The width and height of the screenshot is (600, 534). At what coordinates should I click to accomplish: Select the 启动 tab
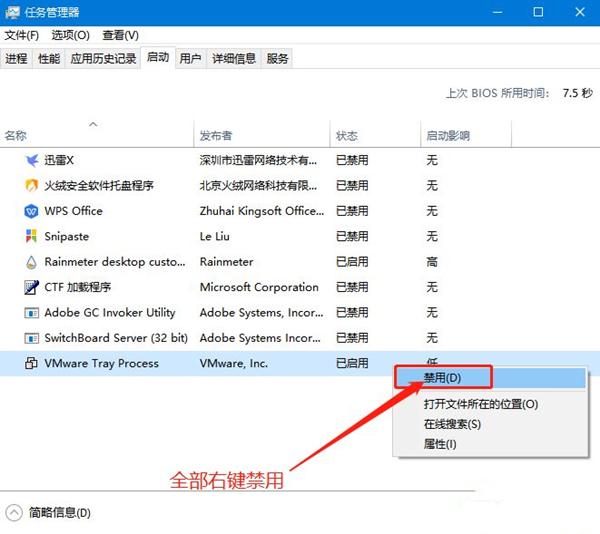click(x=158, y=57)
